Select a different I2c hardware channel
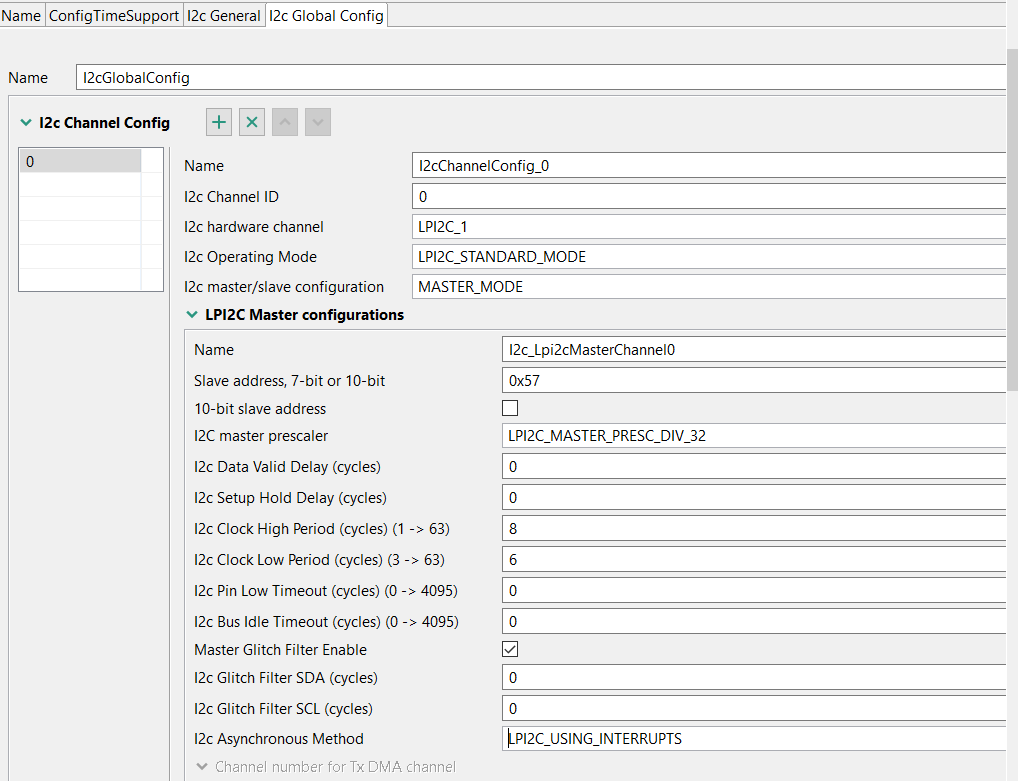Viewport: 1018px width, 781px height. point(700,226)
